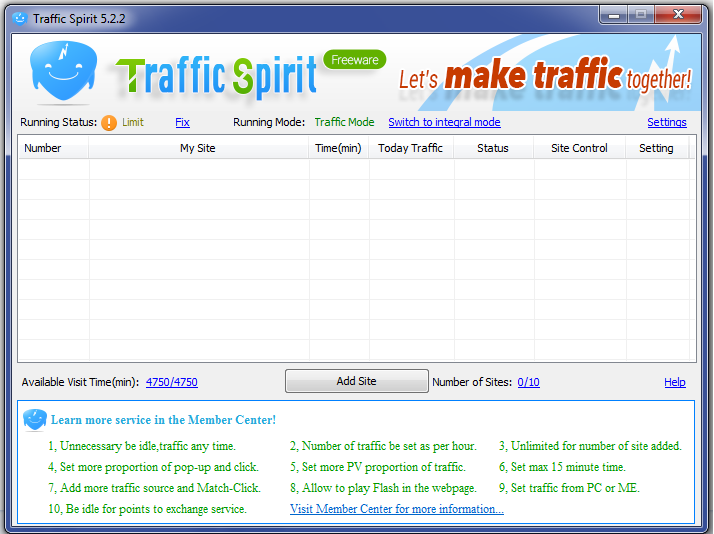The height and width of the screenshot is (534, 714).
Task: Click 'Set traffic from PC or ME.' text
Action: pyautogui.click(x=575, y=488)
